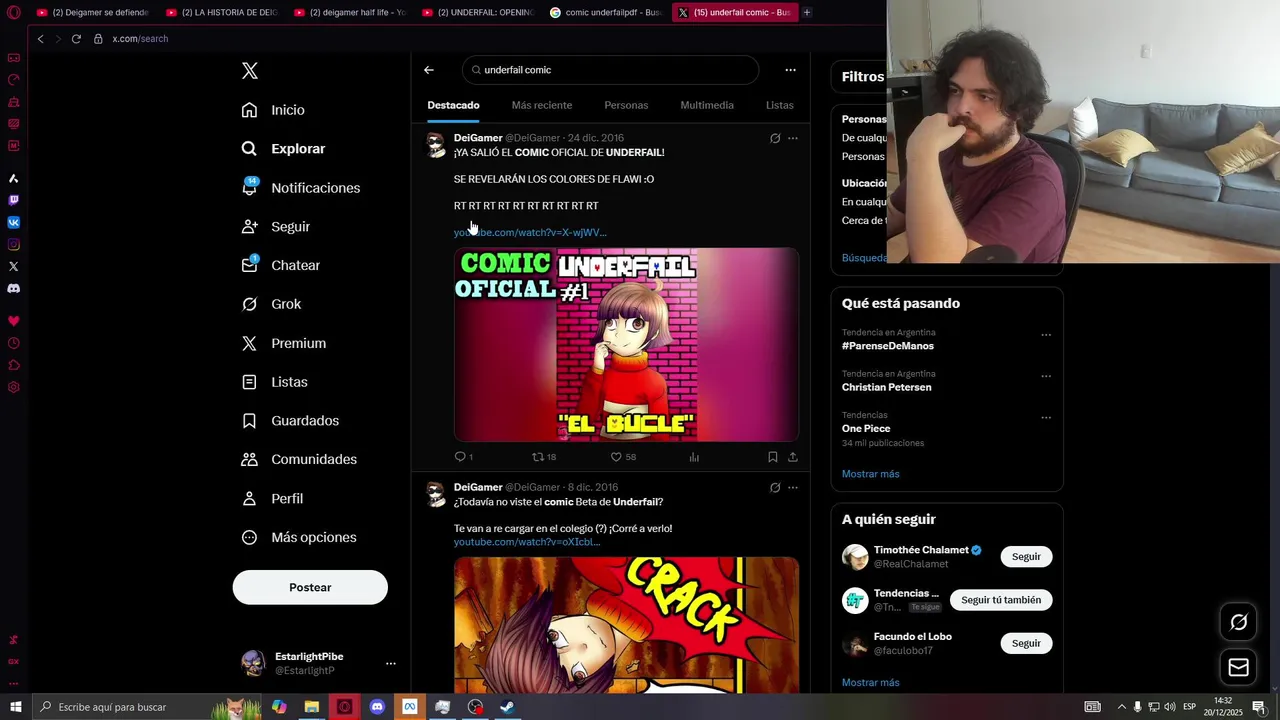Screen dimensions: 1280x720
Task: Repost the COMIC OFICIAL post with 18 reposts
Action: pos(544,457)
